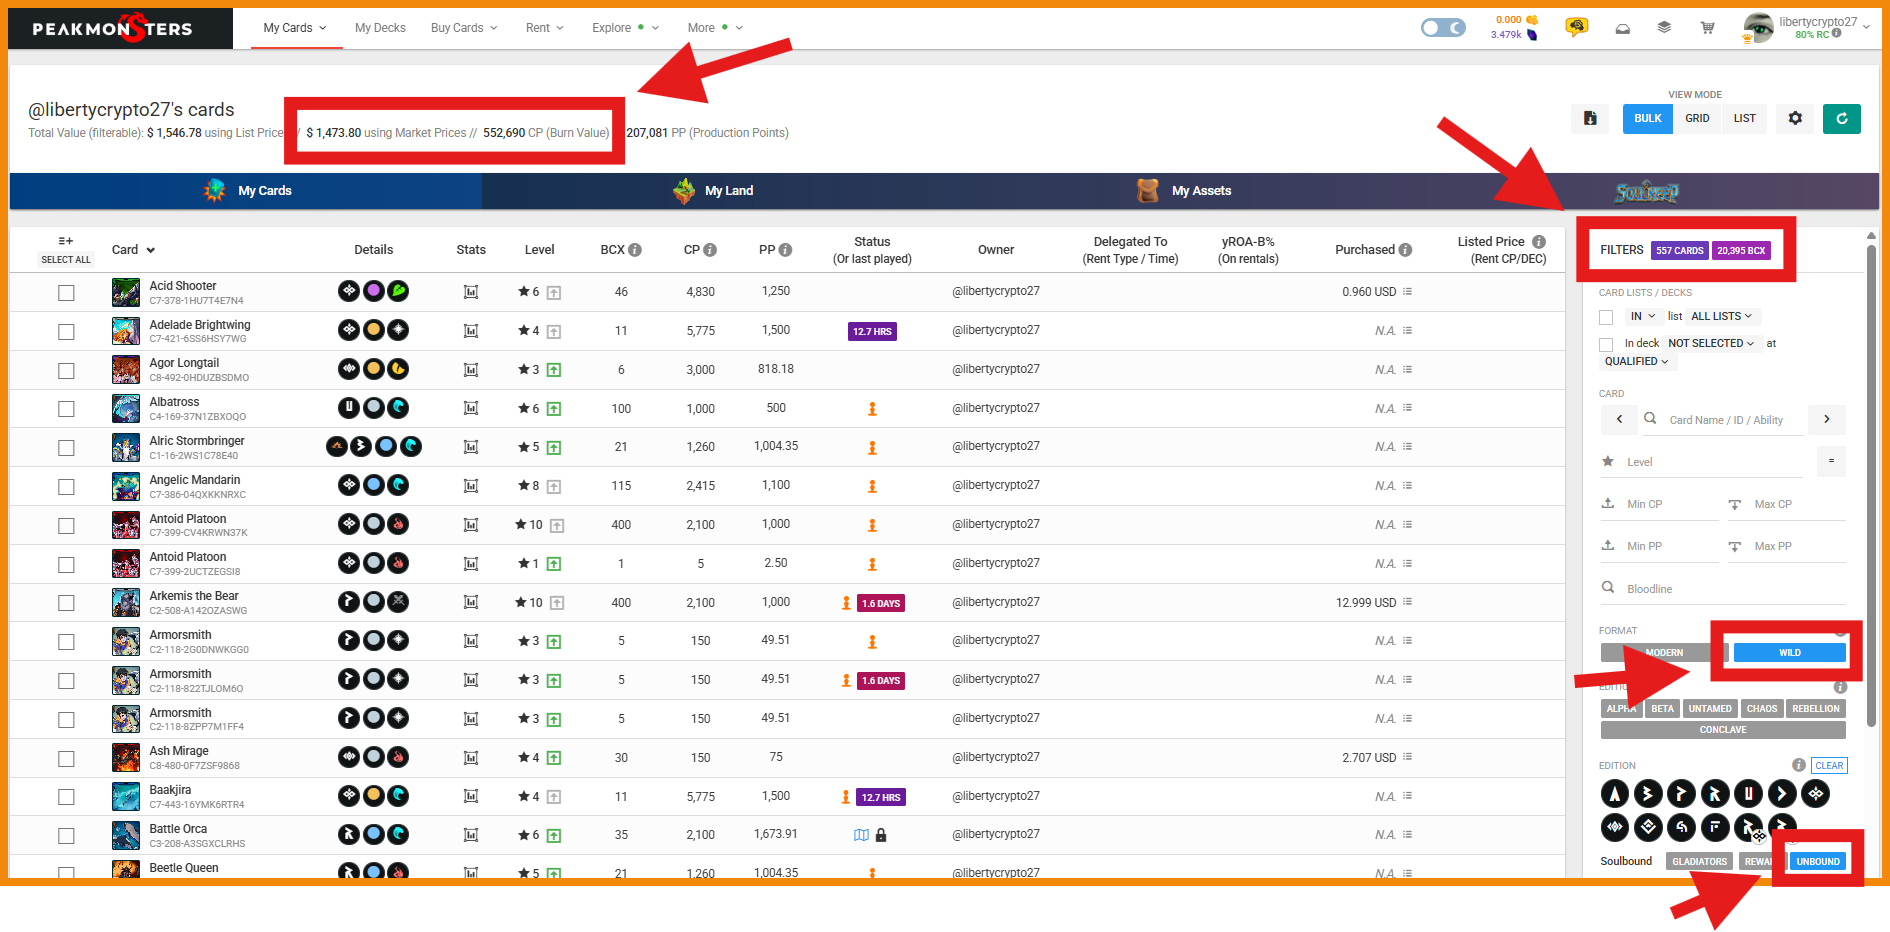This screenshot has width=1890, height=932.
Task: Click the stacked layers icon in header
Action: tap(1664, 28)
